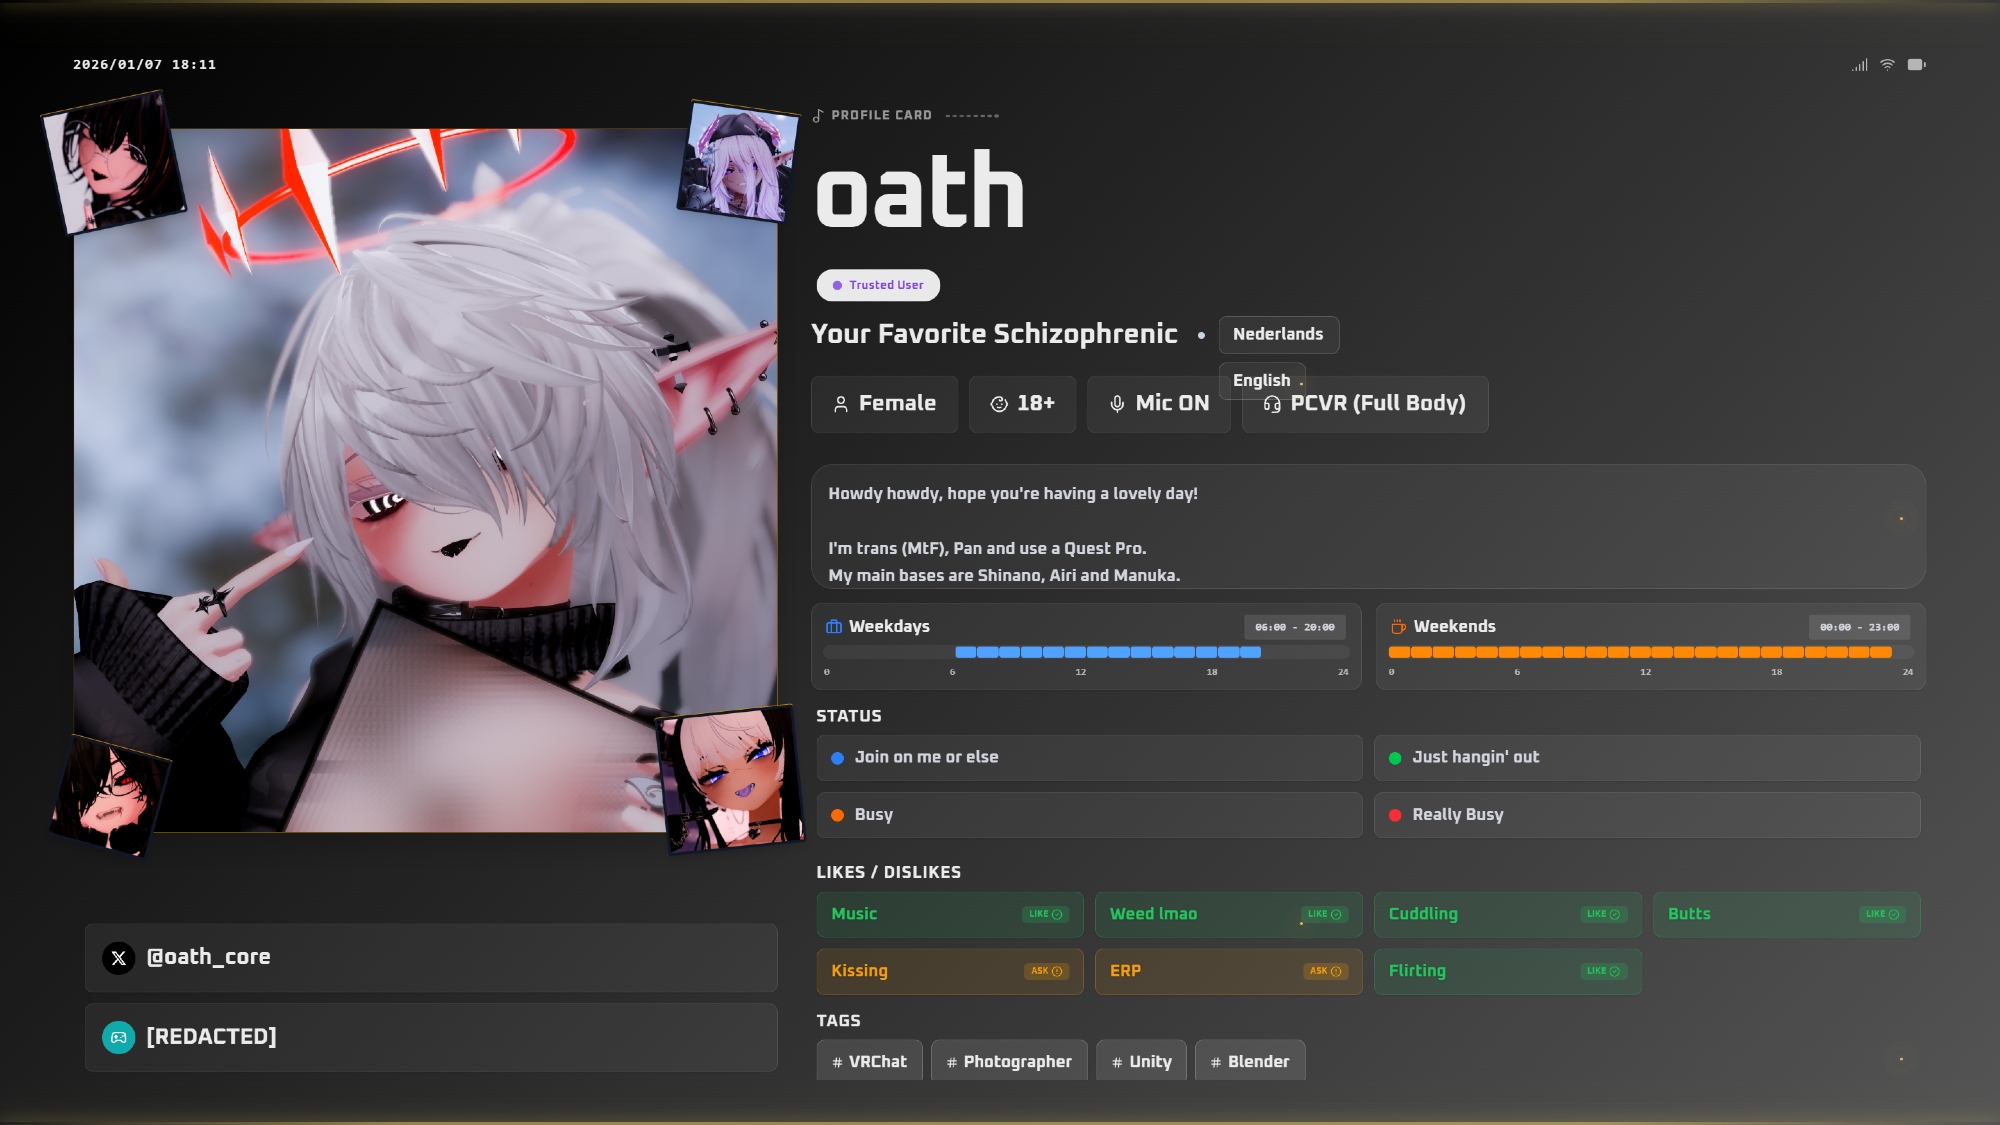Click the Nederlands language tag
The height and width of the screenshot is (1125, 2000).
1278,335
